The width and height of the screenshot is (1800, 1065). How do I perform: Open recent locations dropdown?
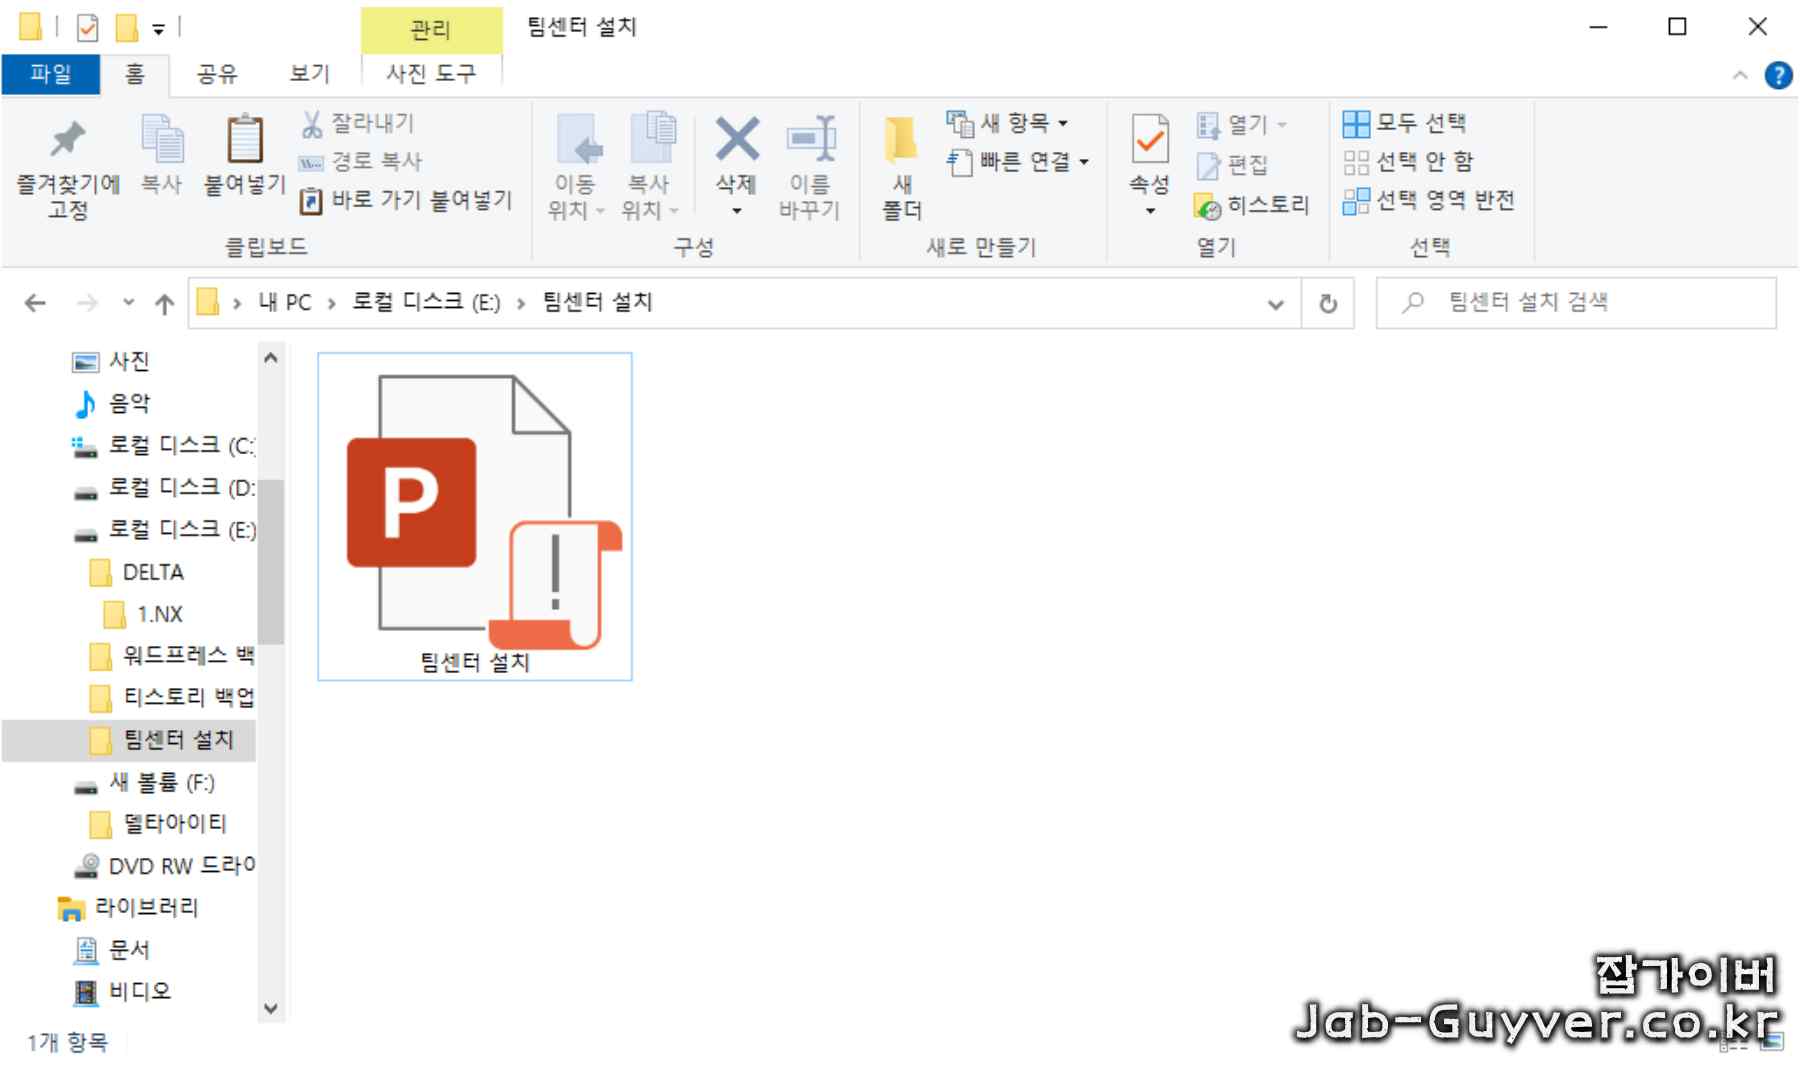coord(128,303)
